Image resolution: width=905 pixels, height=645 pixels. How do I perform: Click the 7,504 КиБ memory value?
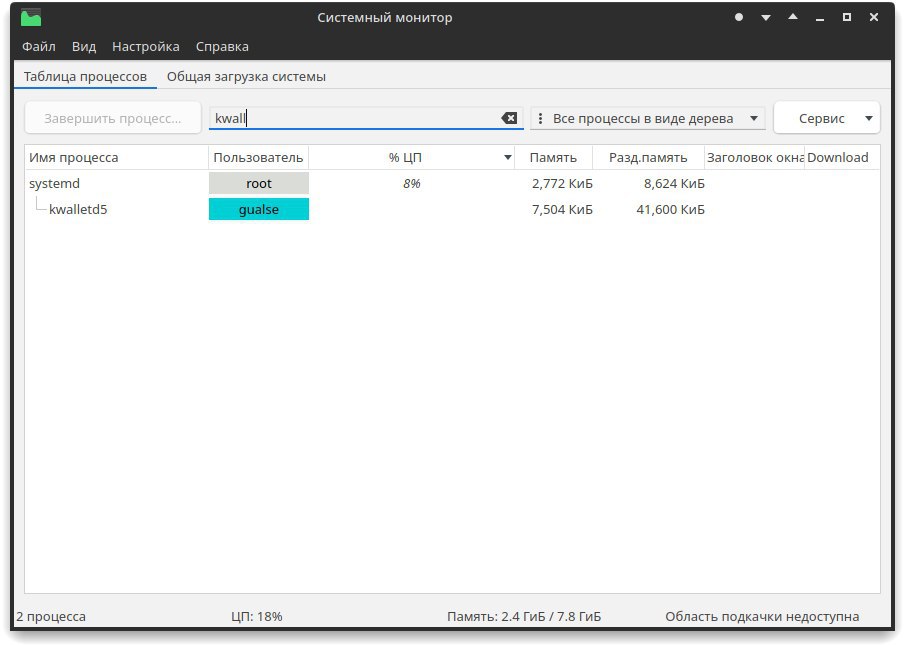click(x=562, y=209)
